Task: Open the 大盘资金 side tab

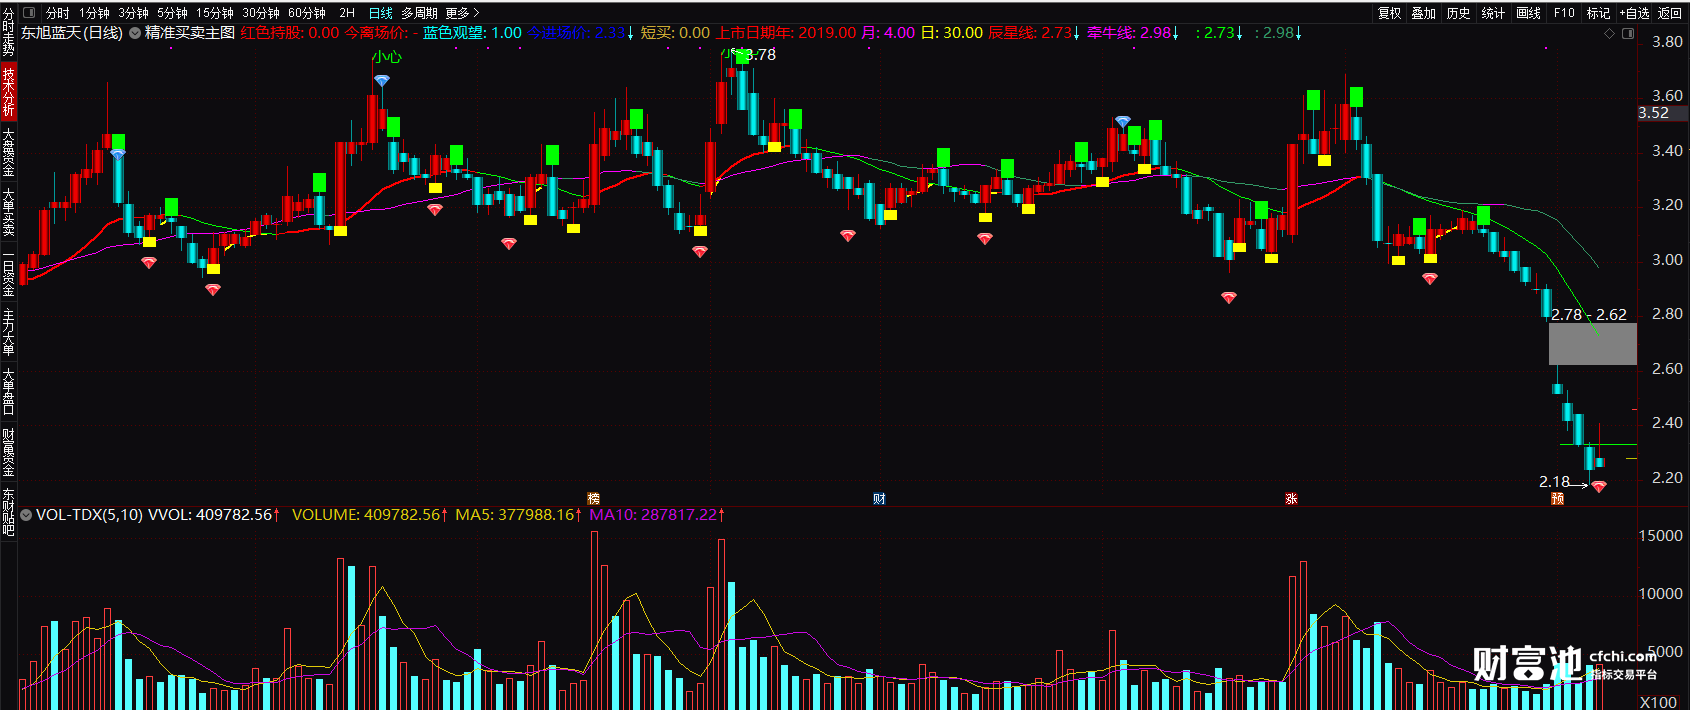Action: (8, 152)
